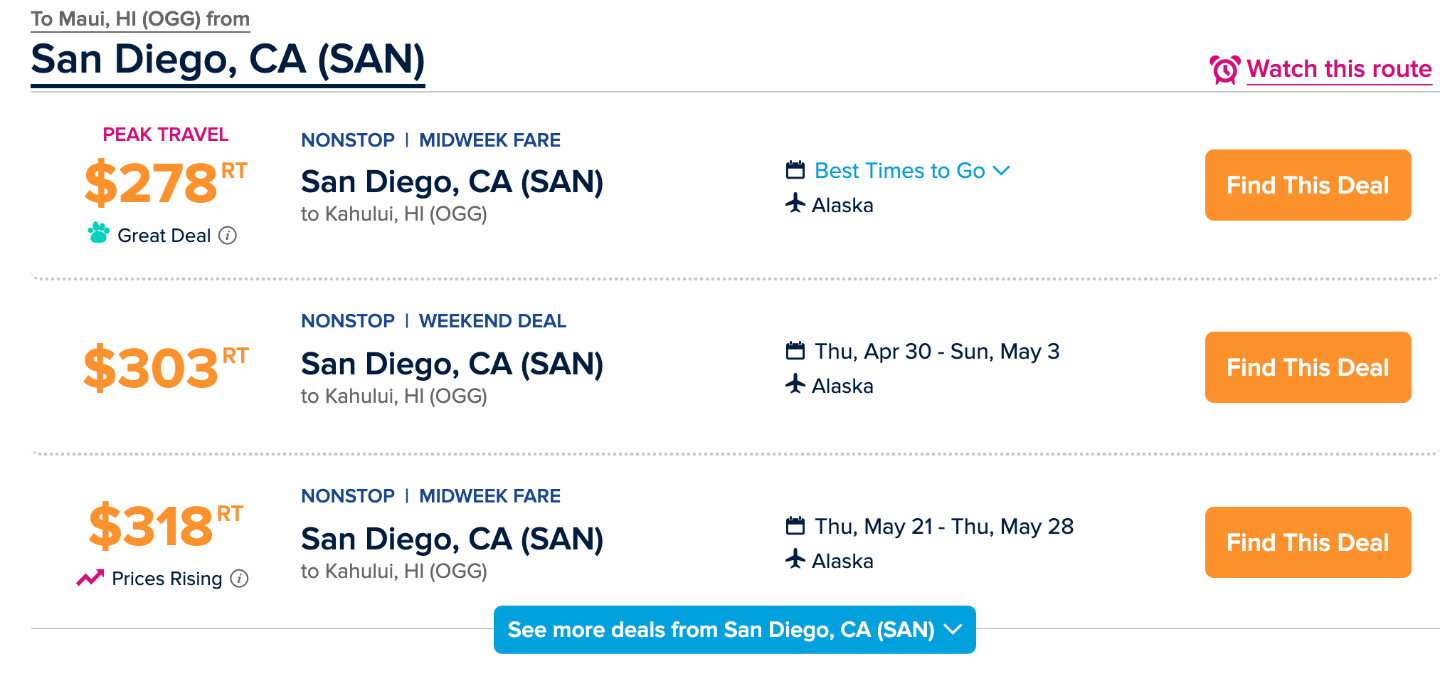The height and width of the screenshot is (679, 1440).
Task: Click the teal paw Great Deal icon
Action: point(98,234)
